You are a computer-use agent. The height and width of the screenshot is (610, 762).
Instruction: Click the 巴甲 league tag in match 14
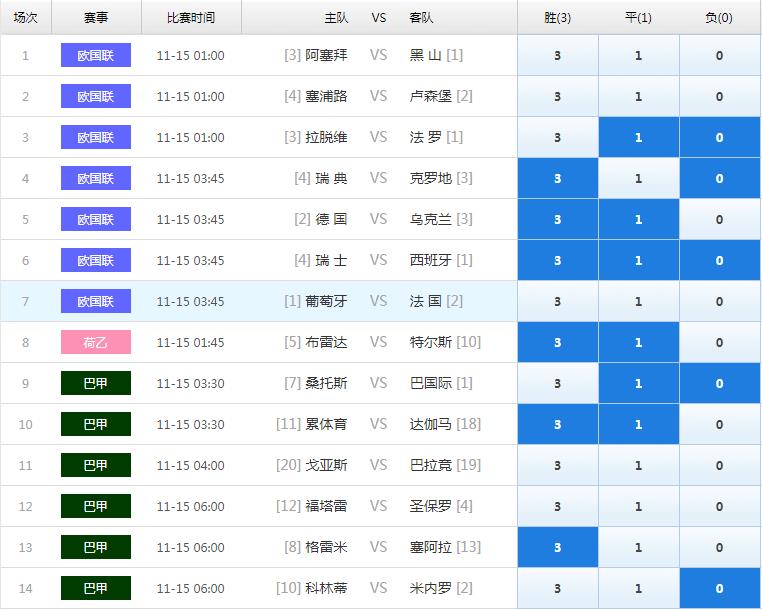pos(96,588)
